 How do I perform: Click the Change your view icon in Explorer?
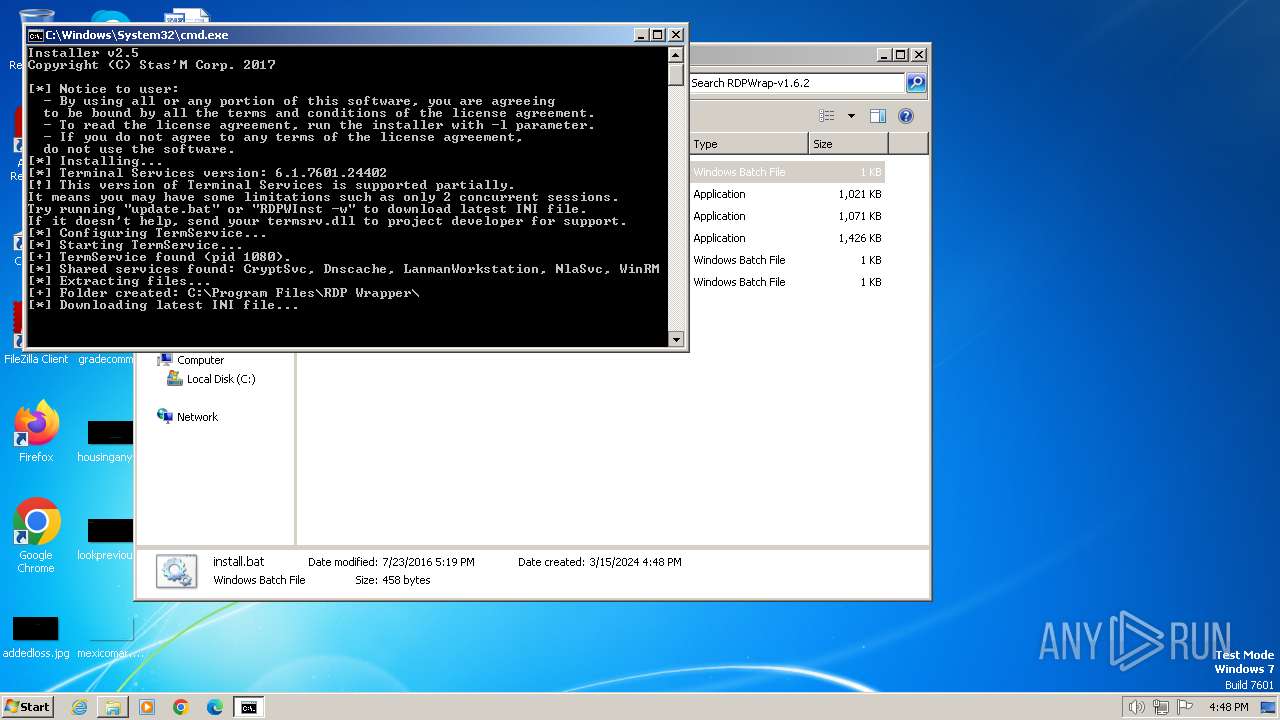click(827, 116)
